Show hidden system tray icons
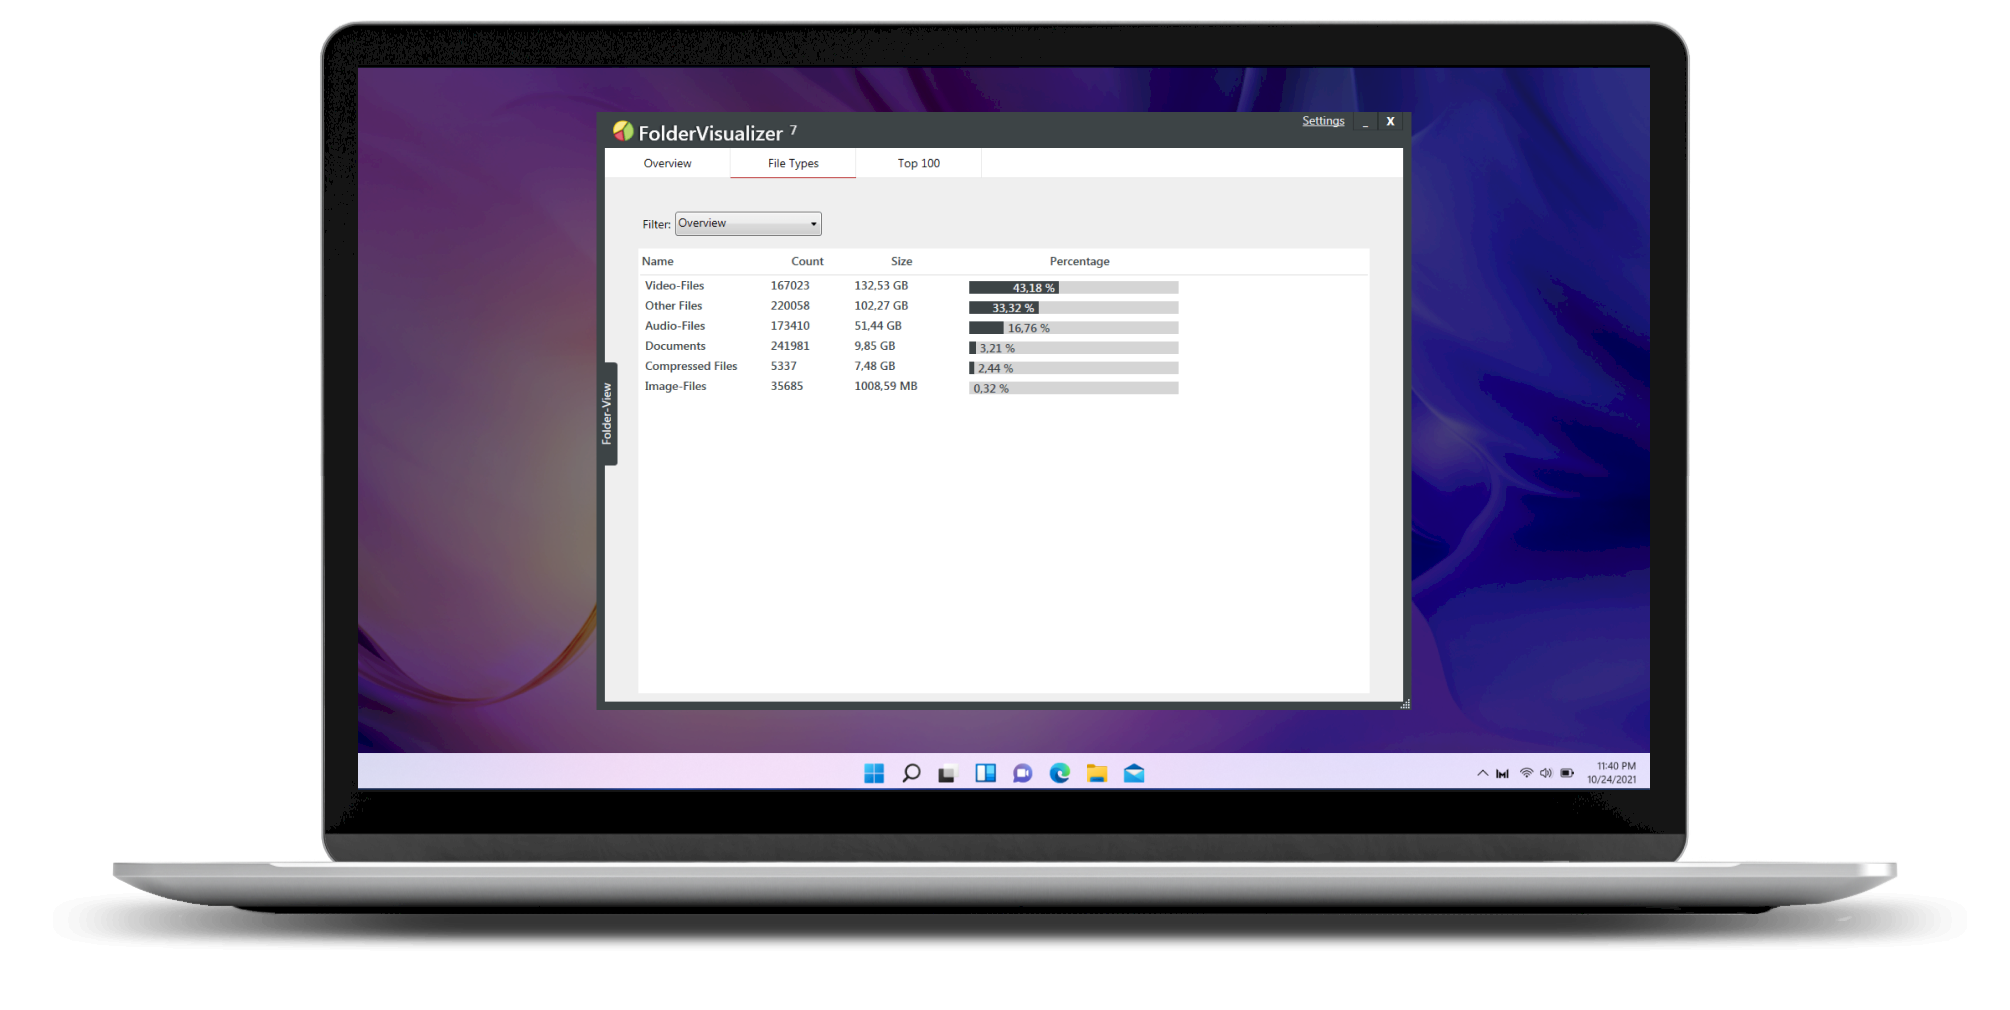Image resolution: width=2010 pixels, height=1010 pixels. point(1482,773)
